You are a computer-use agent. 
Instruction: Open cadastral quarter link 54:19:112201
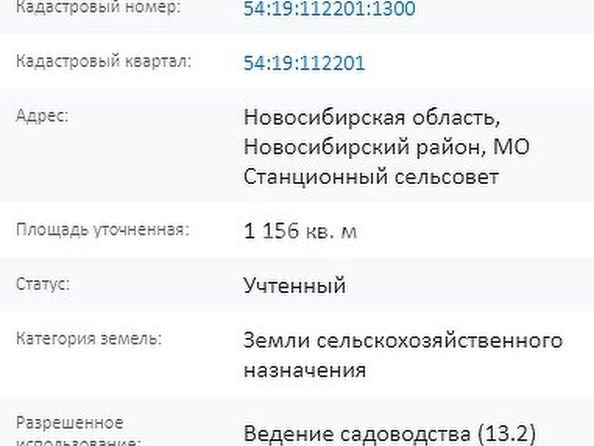[x=304, y=63]
